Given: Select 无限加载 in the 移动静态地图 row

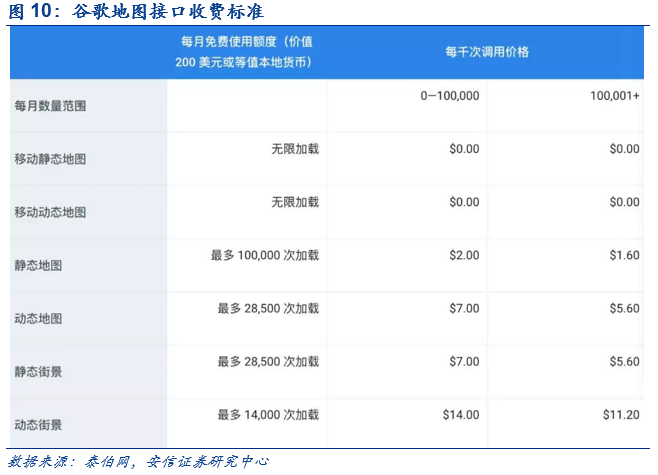Looking at the screenshot, I should [x=295, y=149].
